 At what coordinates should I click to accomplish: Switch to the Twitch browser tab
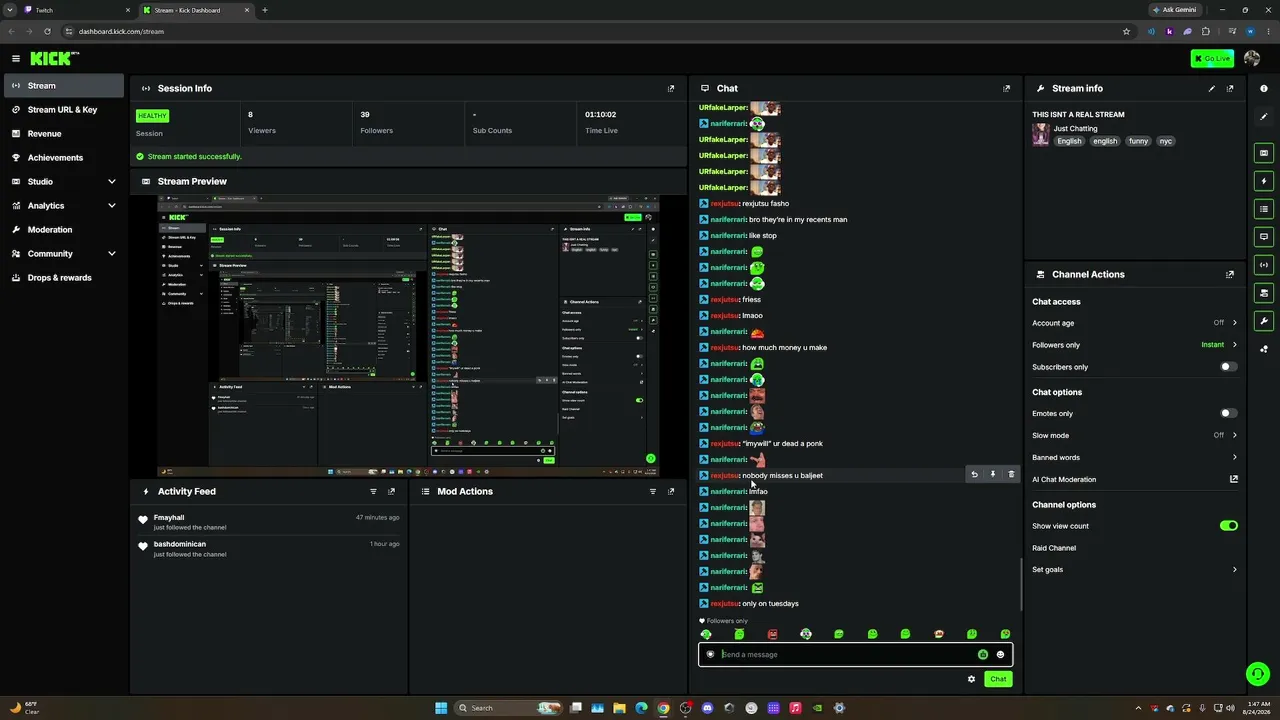77,10
